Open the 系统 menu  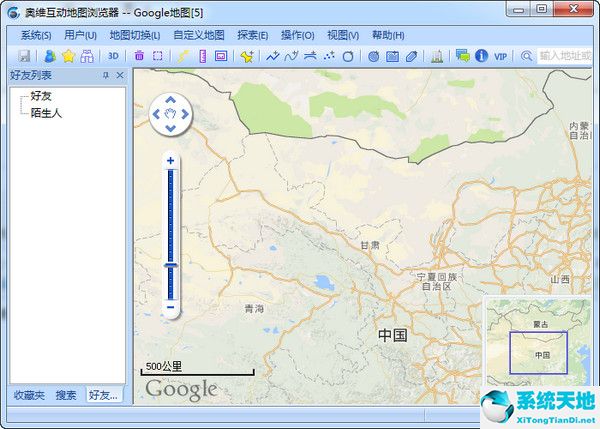point(36,35)
